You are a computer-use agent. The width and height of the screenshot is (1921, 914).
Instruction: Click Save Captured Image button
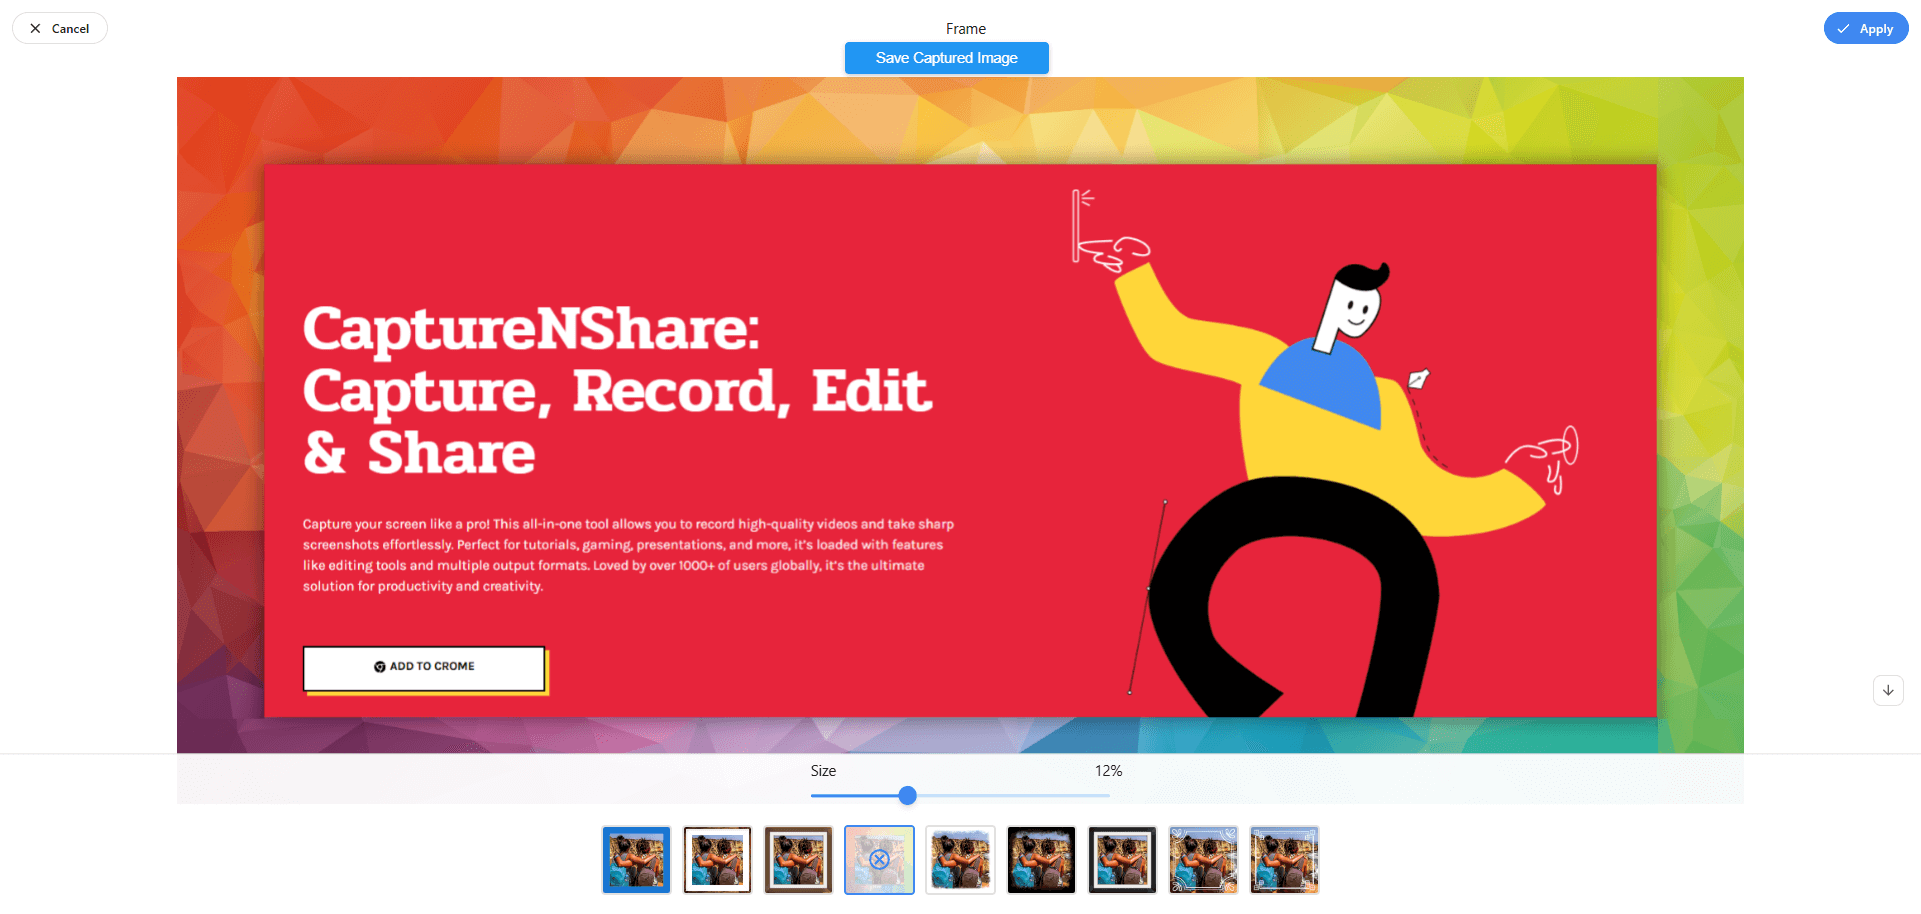coord(946,58)
